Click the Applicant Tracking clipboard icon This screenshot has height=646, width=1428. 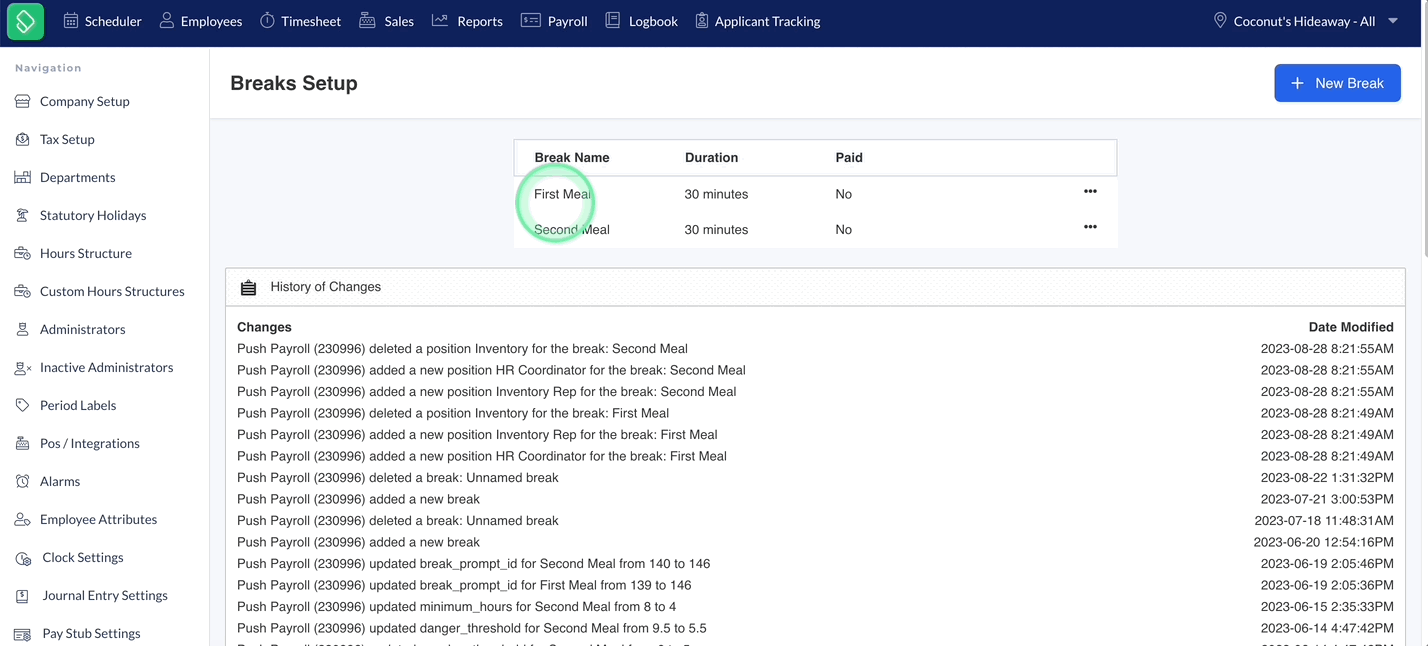[702, 21]
